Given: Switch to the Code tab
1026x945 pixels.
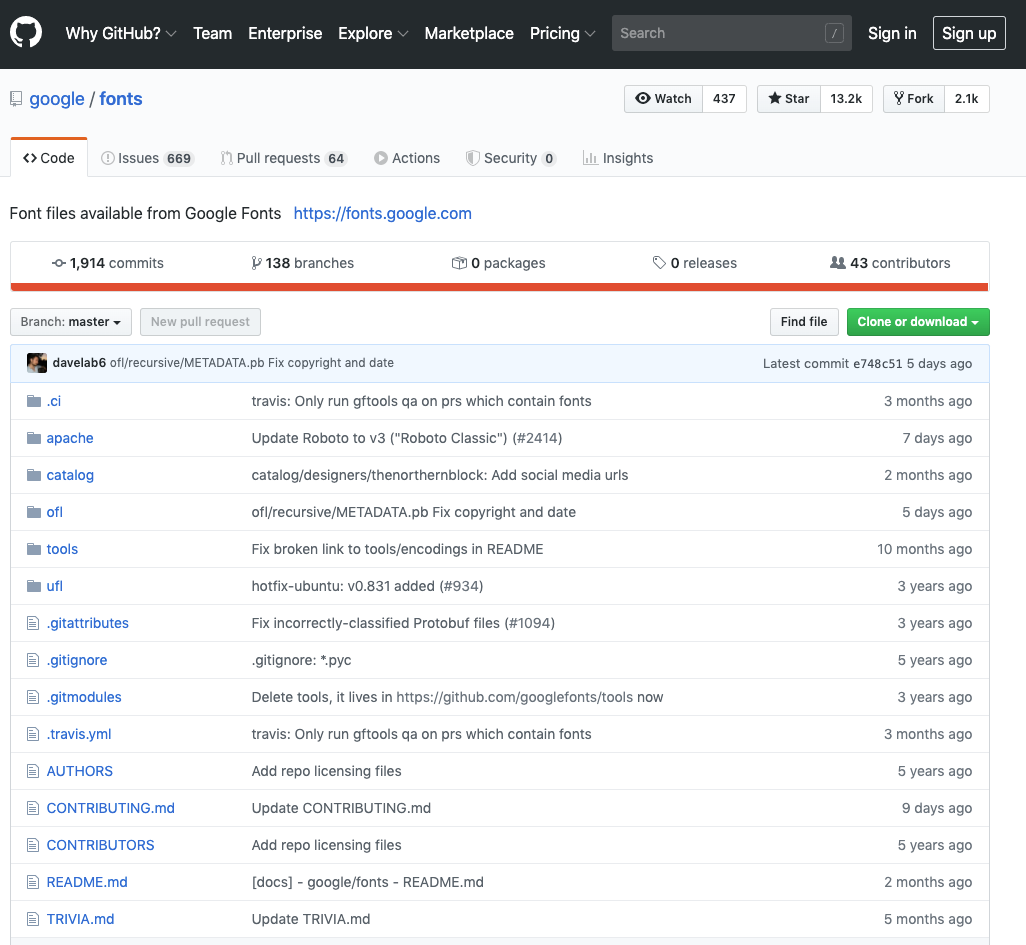Looking at the screenshot, I should (x=49, y=158).
